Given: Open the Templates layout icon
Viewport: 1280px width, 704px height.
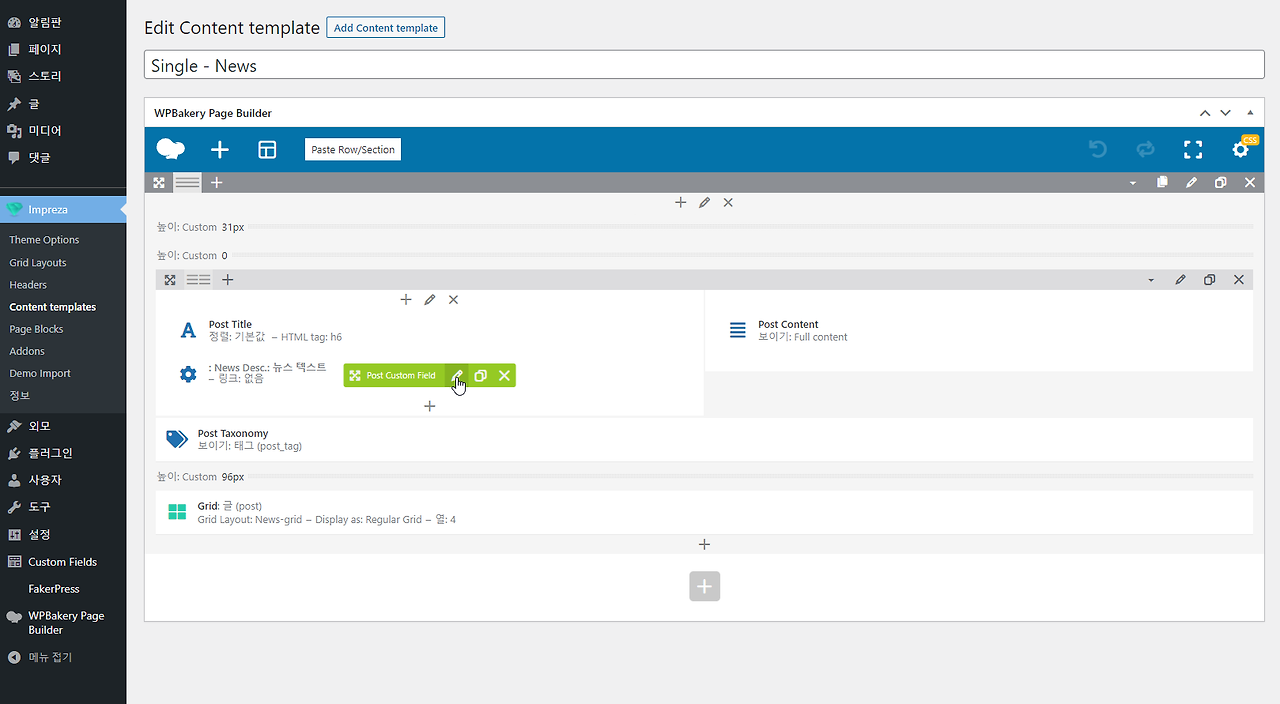Looking at the screenshot, I should 267,150.
